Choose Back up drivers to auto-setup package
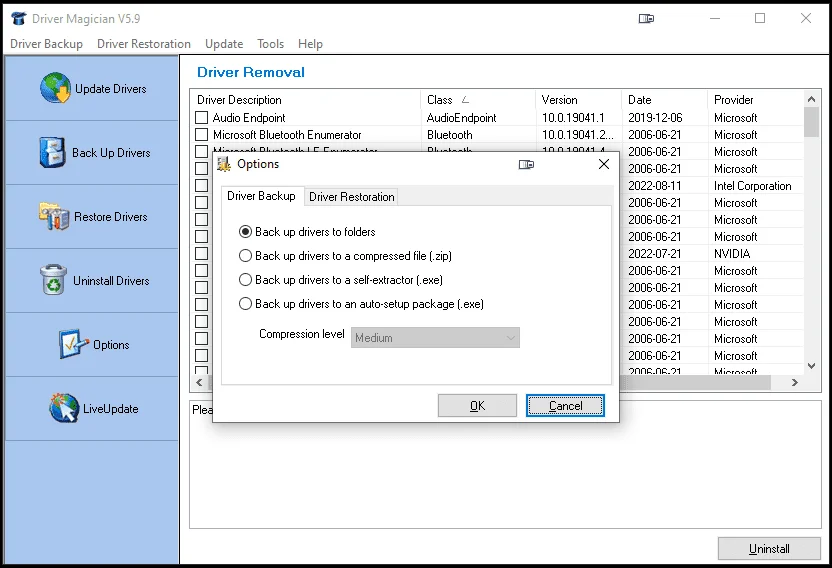 coord(246,304)
